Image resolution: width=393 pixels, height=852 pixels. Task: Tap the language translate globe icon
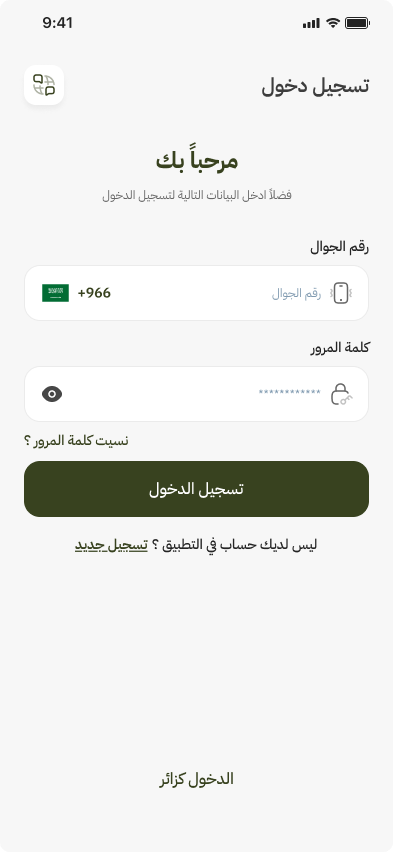(44, 85)
